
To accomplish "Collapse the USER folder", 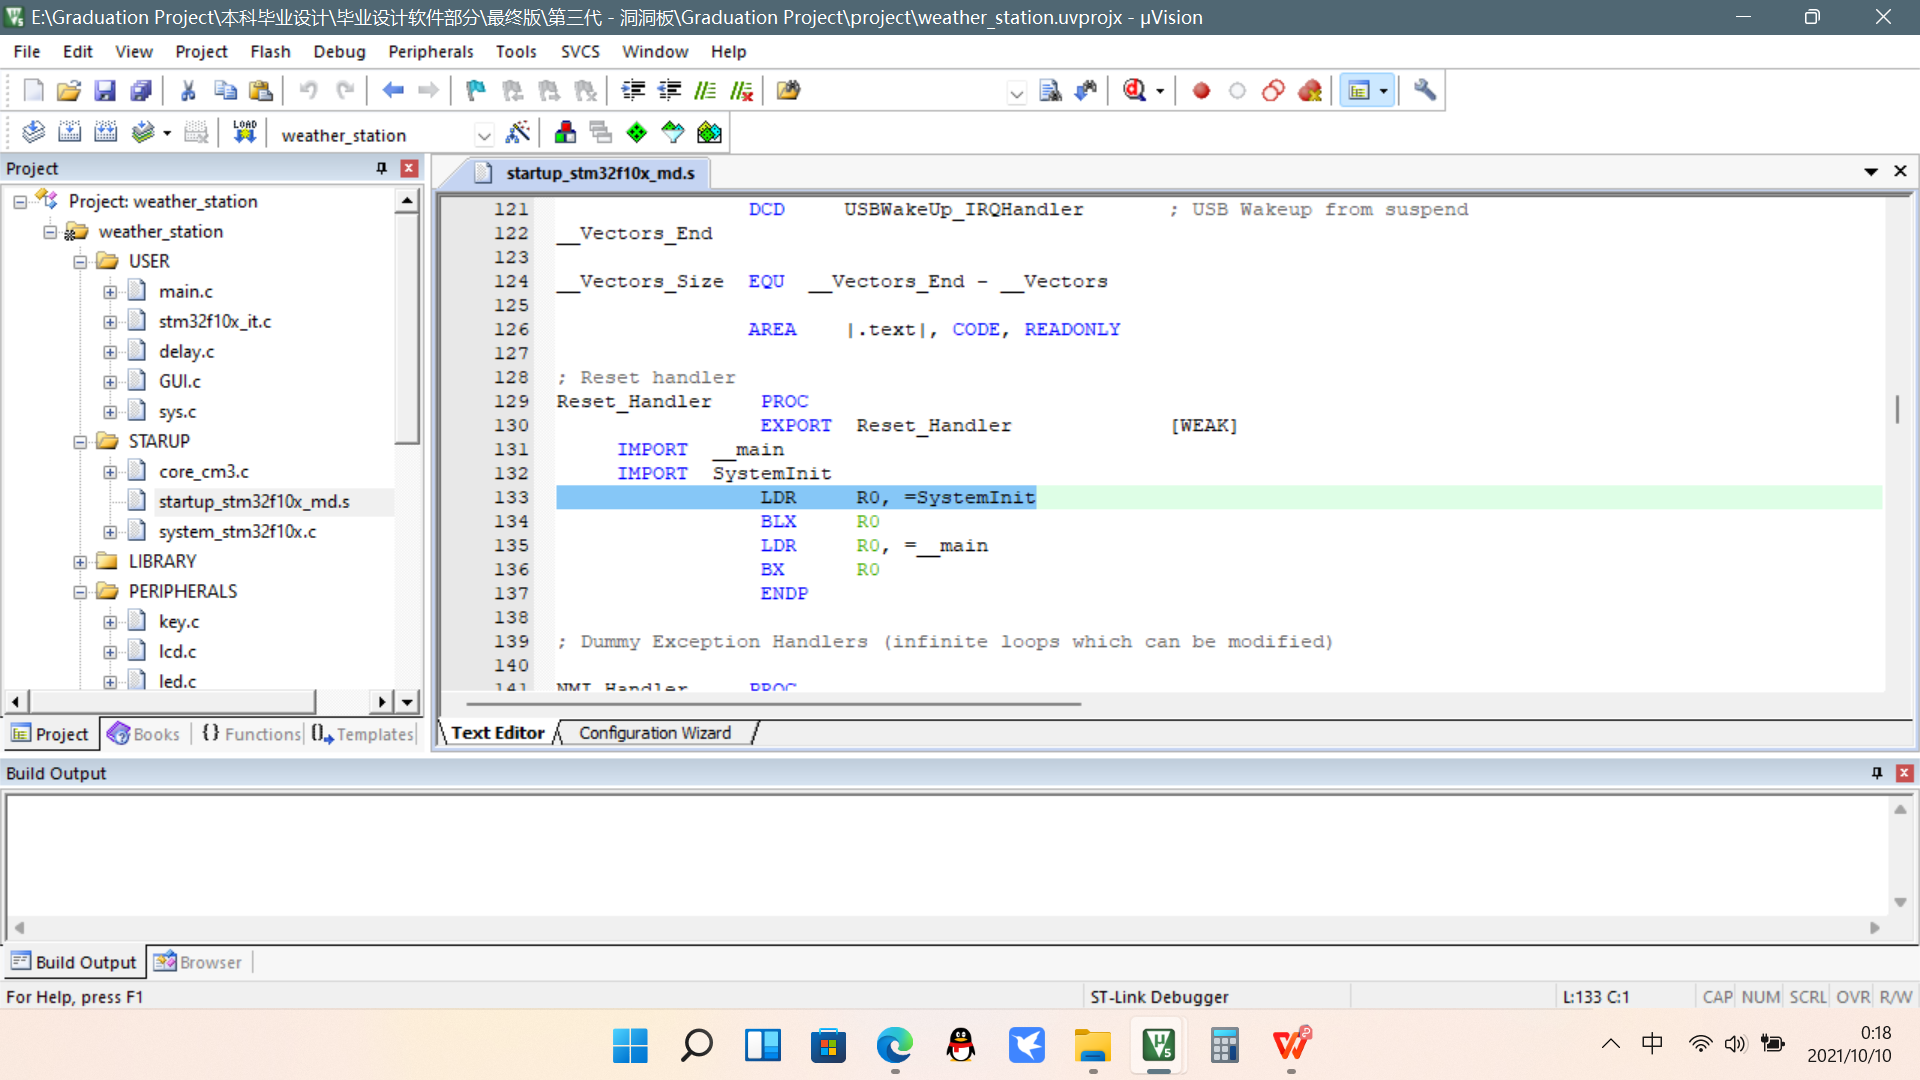I will 82,261.
